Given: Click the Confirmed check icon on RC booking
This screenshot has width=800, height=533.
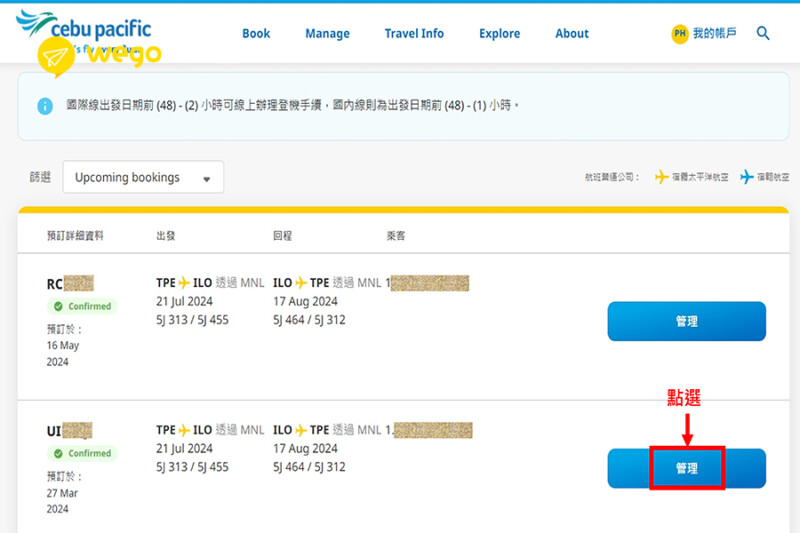Looking at the screenshot, I should (x=59, y=306).
